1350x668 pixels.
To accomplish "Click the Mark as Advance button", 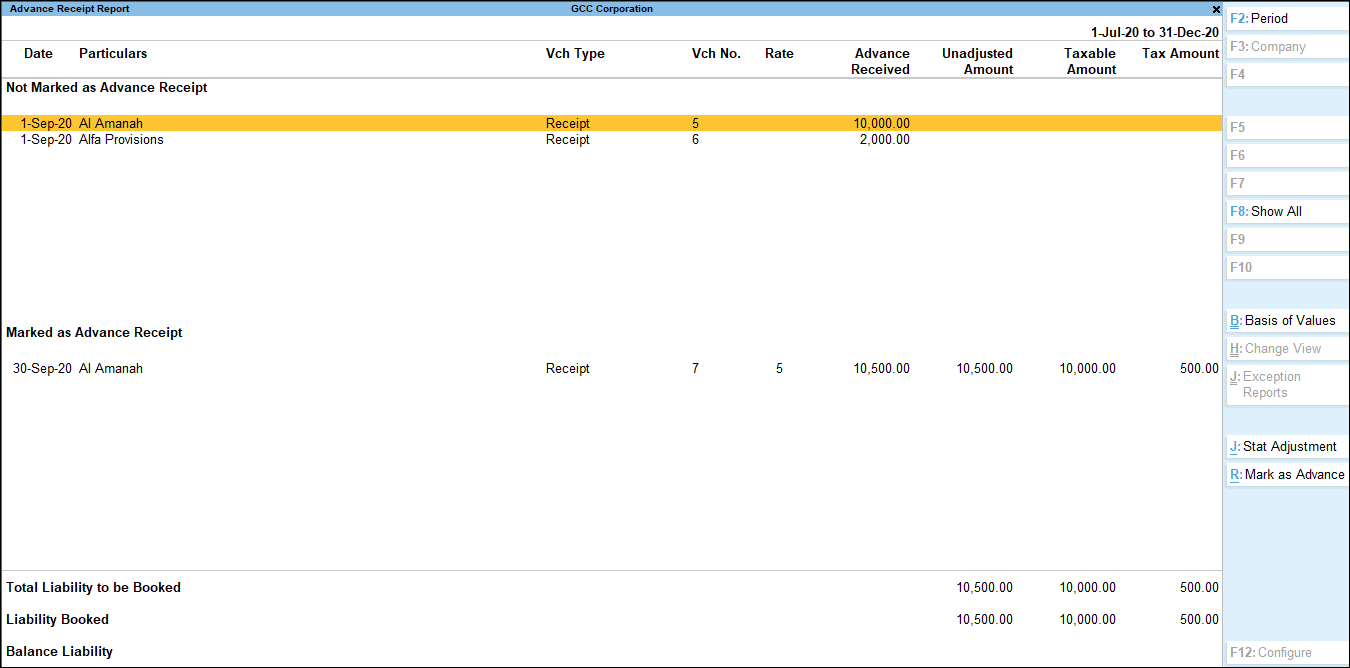I will (x=1287, y=475).
